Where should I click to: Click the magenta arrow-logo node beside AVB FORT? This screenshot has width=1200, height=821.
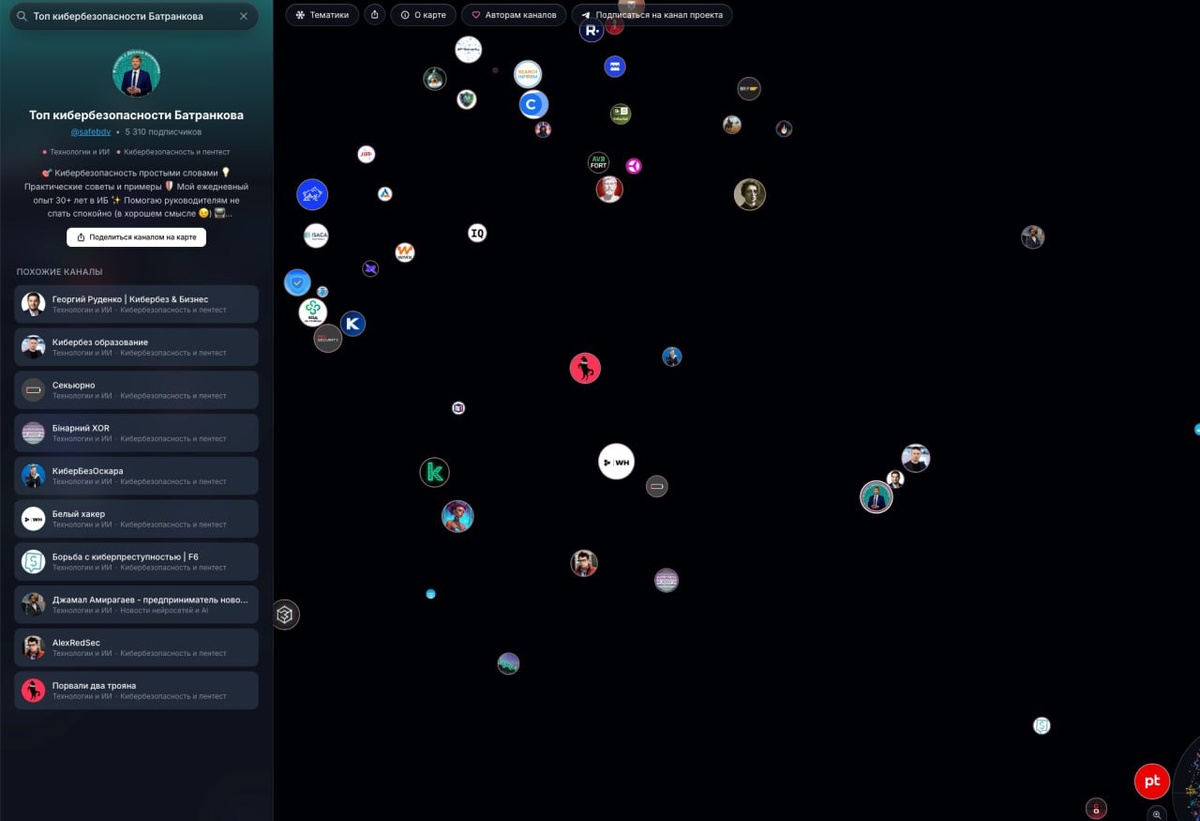tap(633, 166)
